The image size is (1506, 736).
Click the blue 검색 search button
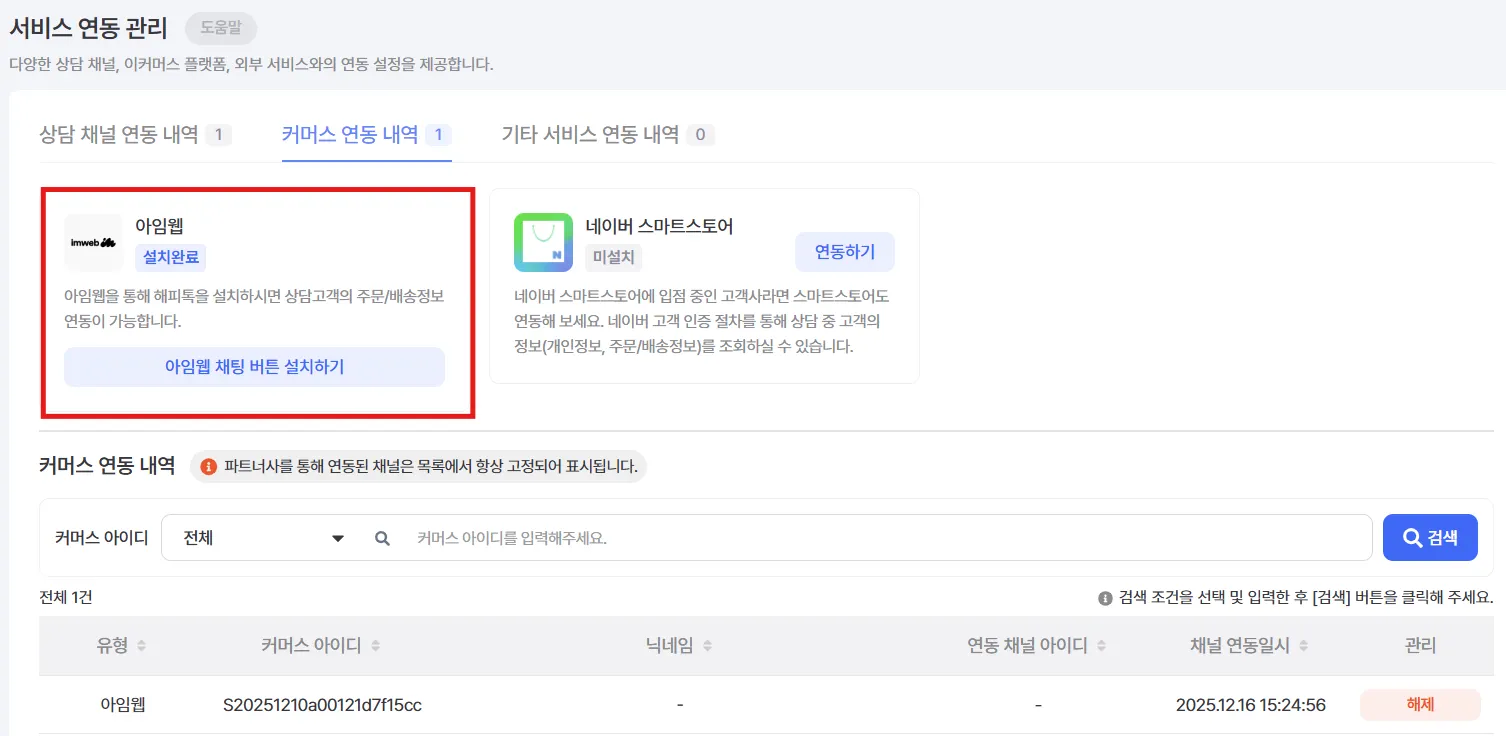1430,538
